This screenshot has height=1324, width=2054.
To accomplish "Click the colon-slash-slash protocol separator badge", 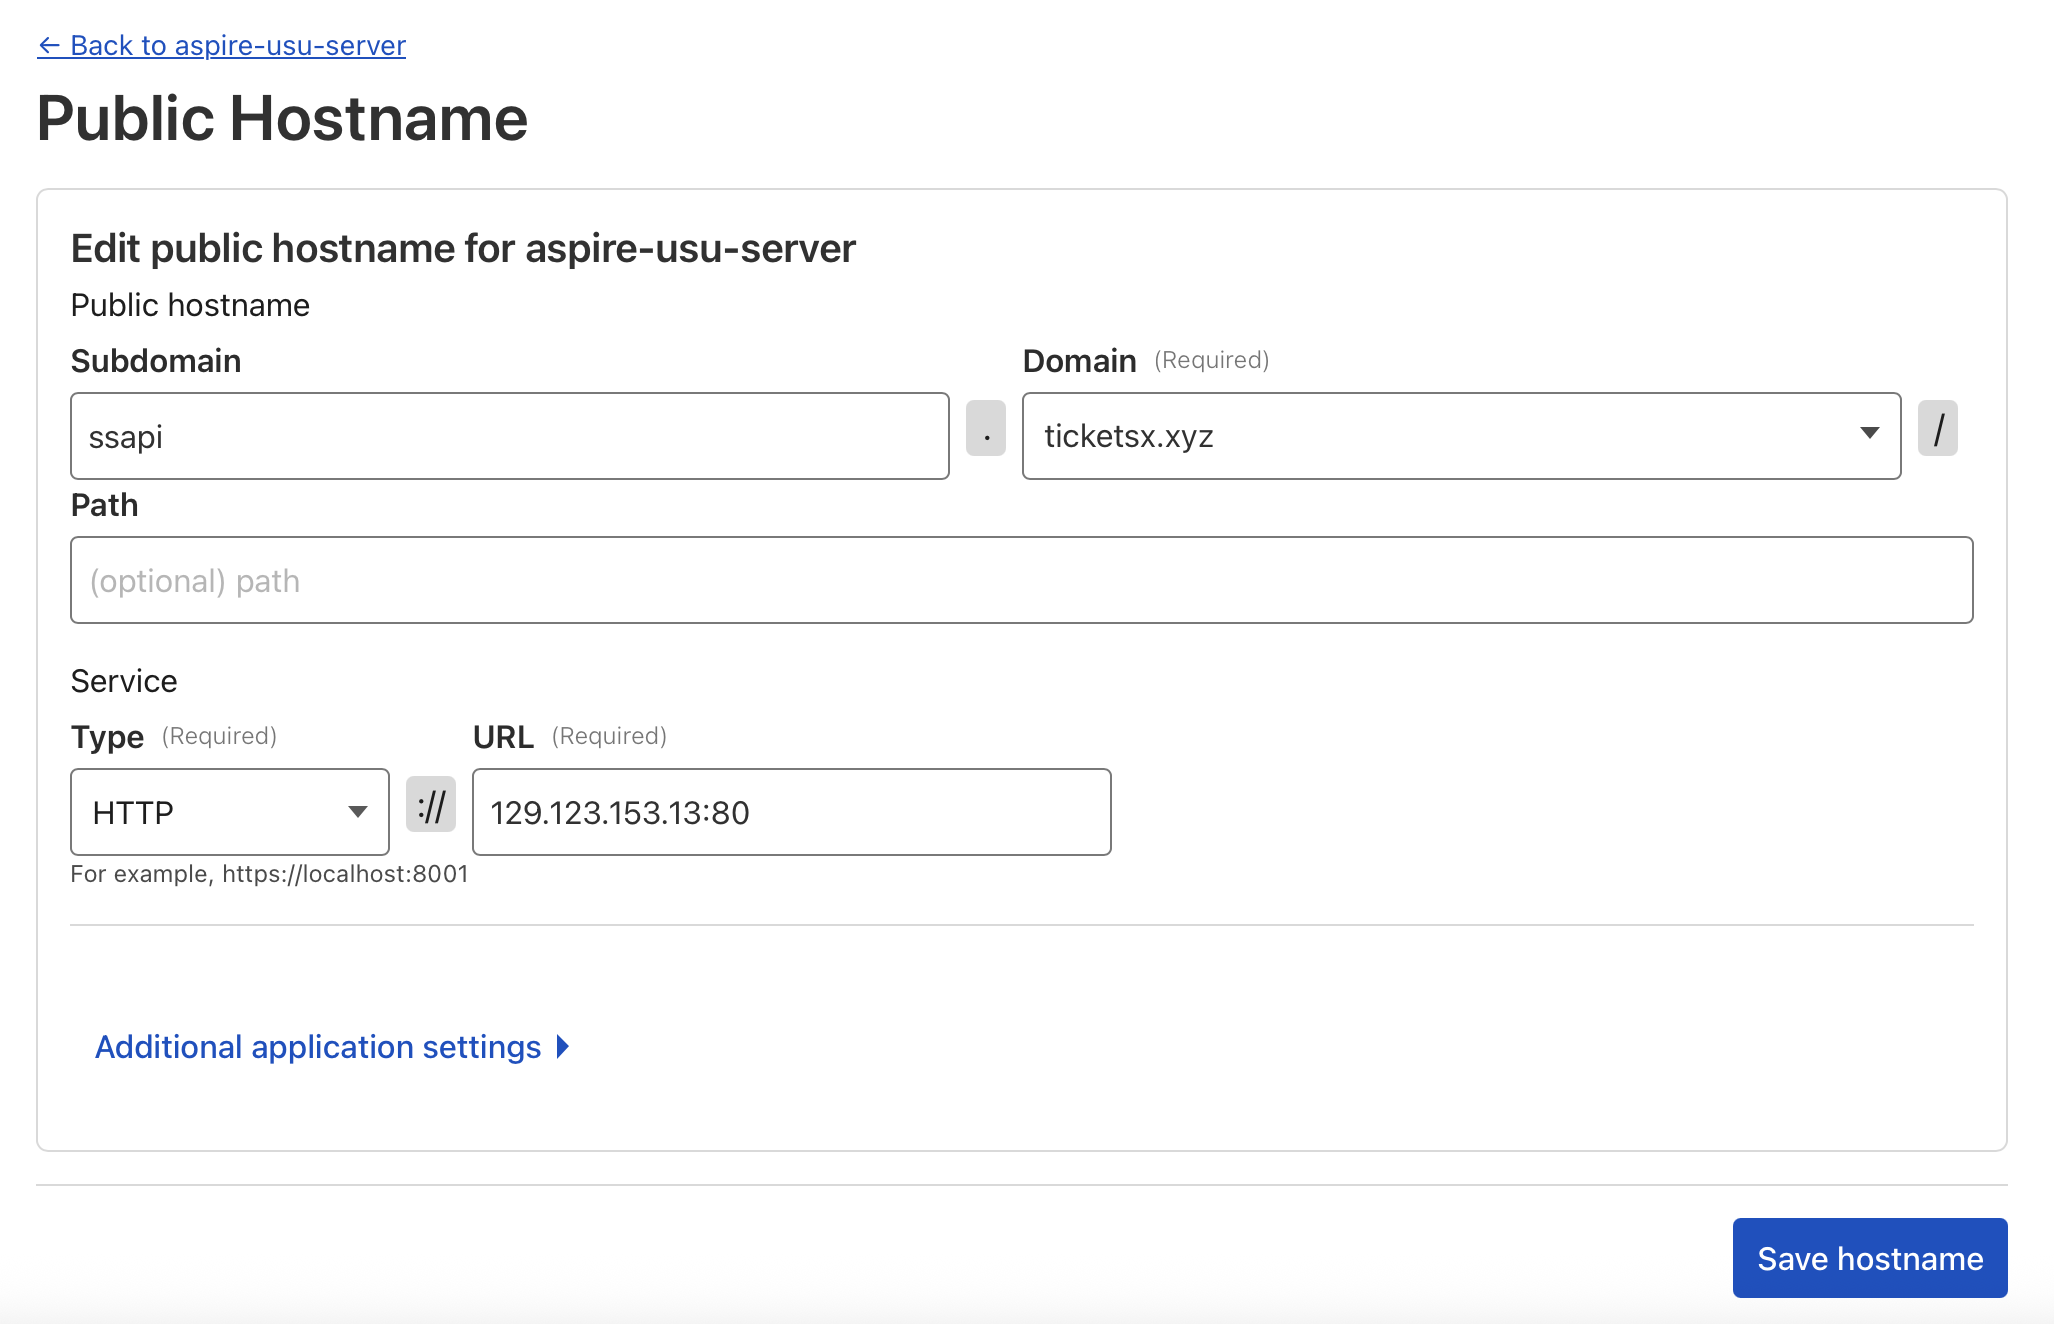I will pos(431,805).
